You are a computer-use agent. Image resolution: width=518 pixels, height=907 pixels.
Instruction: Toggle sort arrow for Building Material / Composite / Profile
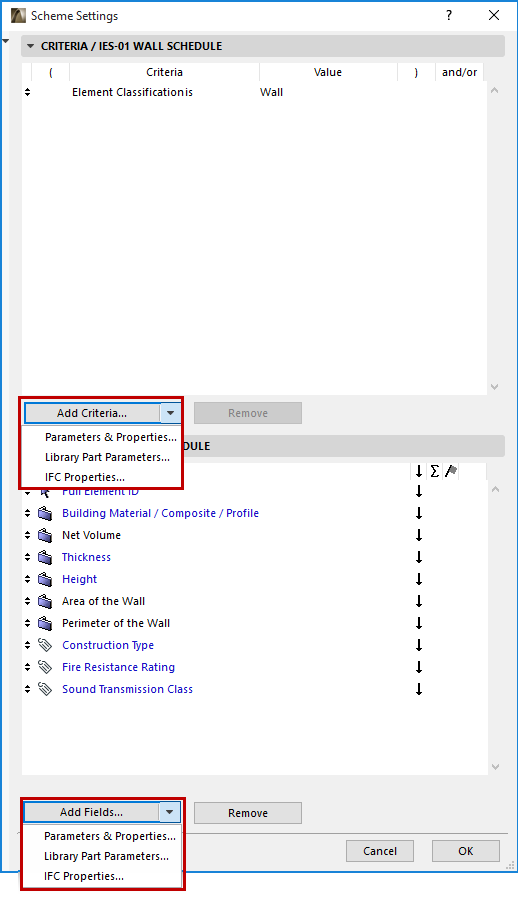coord(419,514)
